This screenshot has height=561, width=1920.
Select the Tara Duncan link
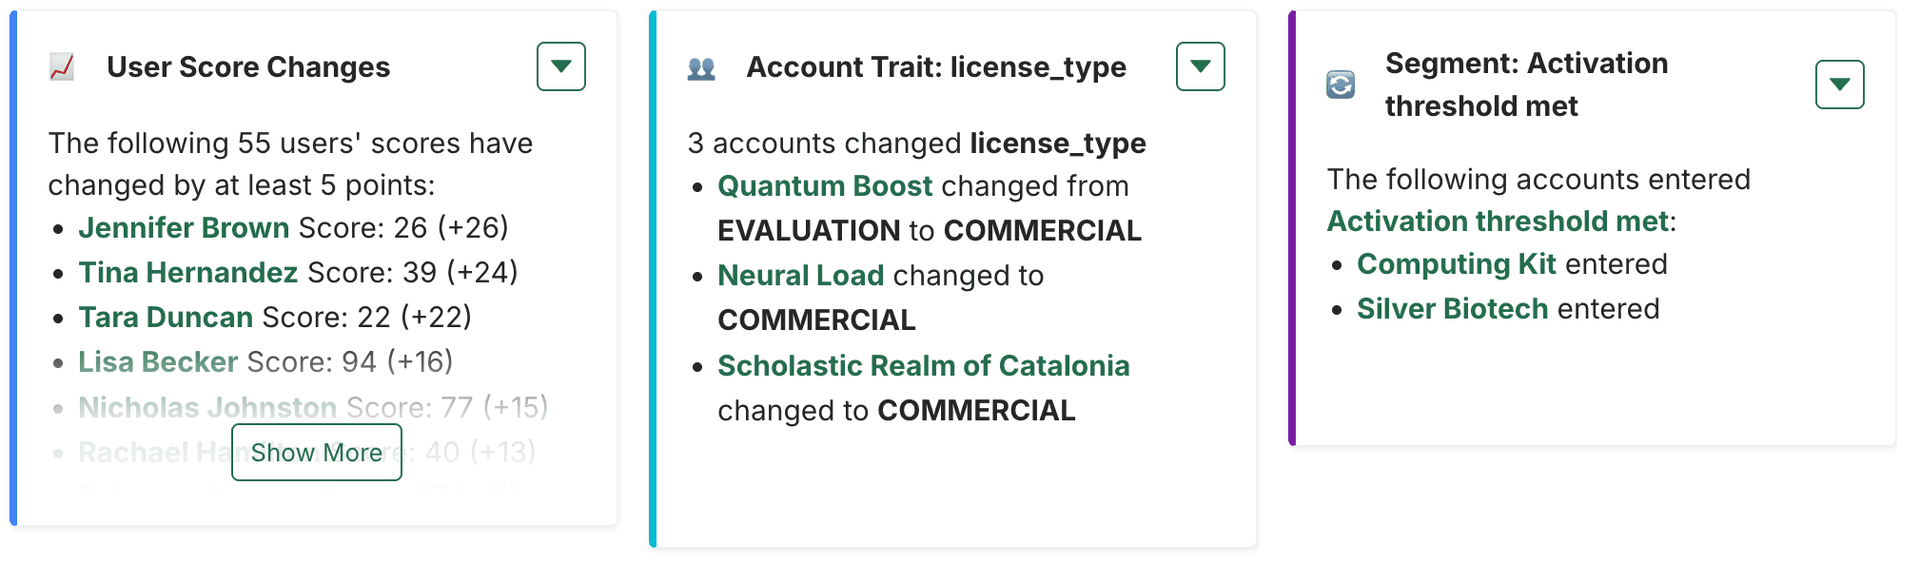165,317
